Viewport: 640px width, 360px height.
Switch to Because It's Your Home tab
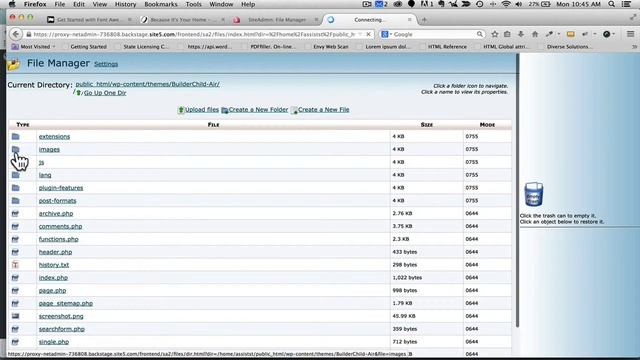pos(183,20)
